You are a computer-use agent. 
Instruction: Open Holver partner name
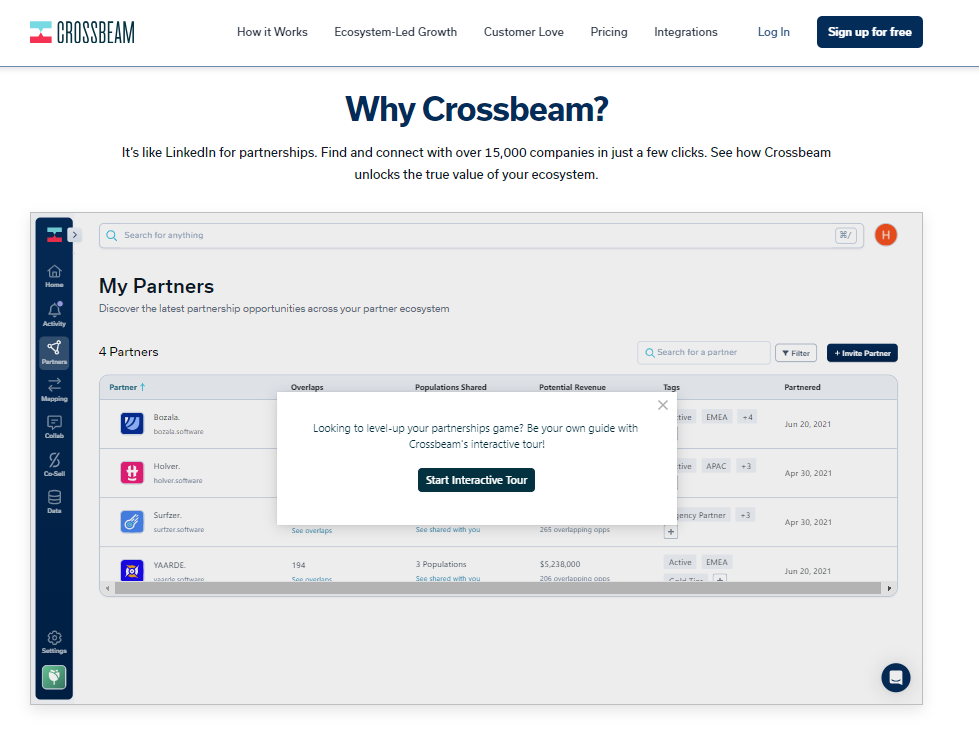point(167,467)
